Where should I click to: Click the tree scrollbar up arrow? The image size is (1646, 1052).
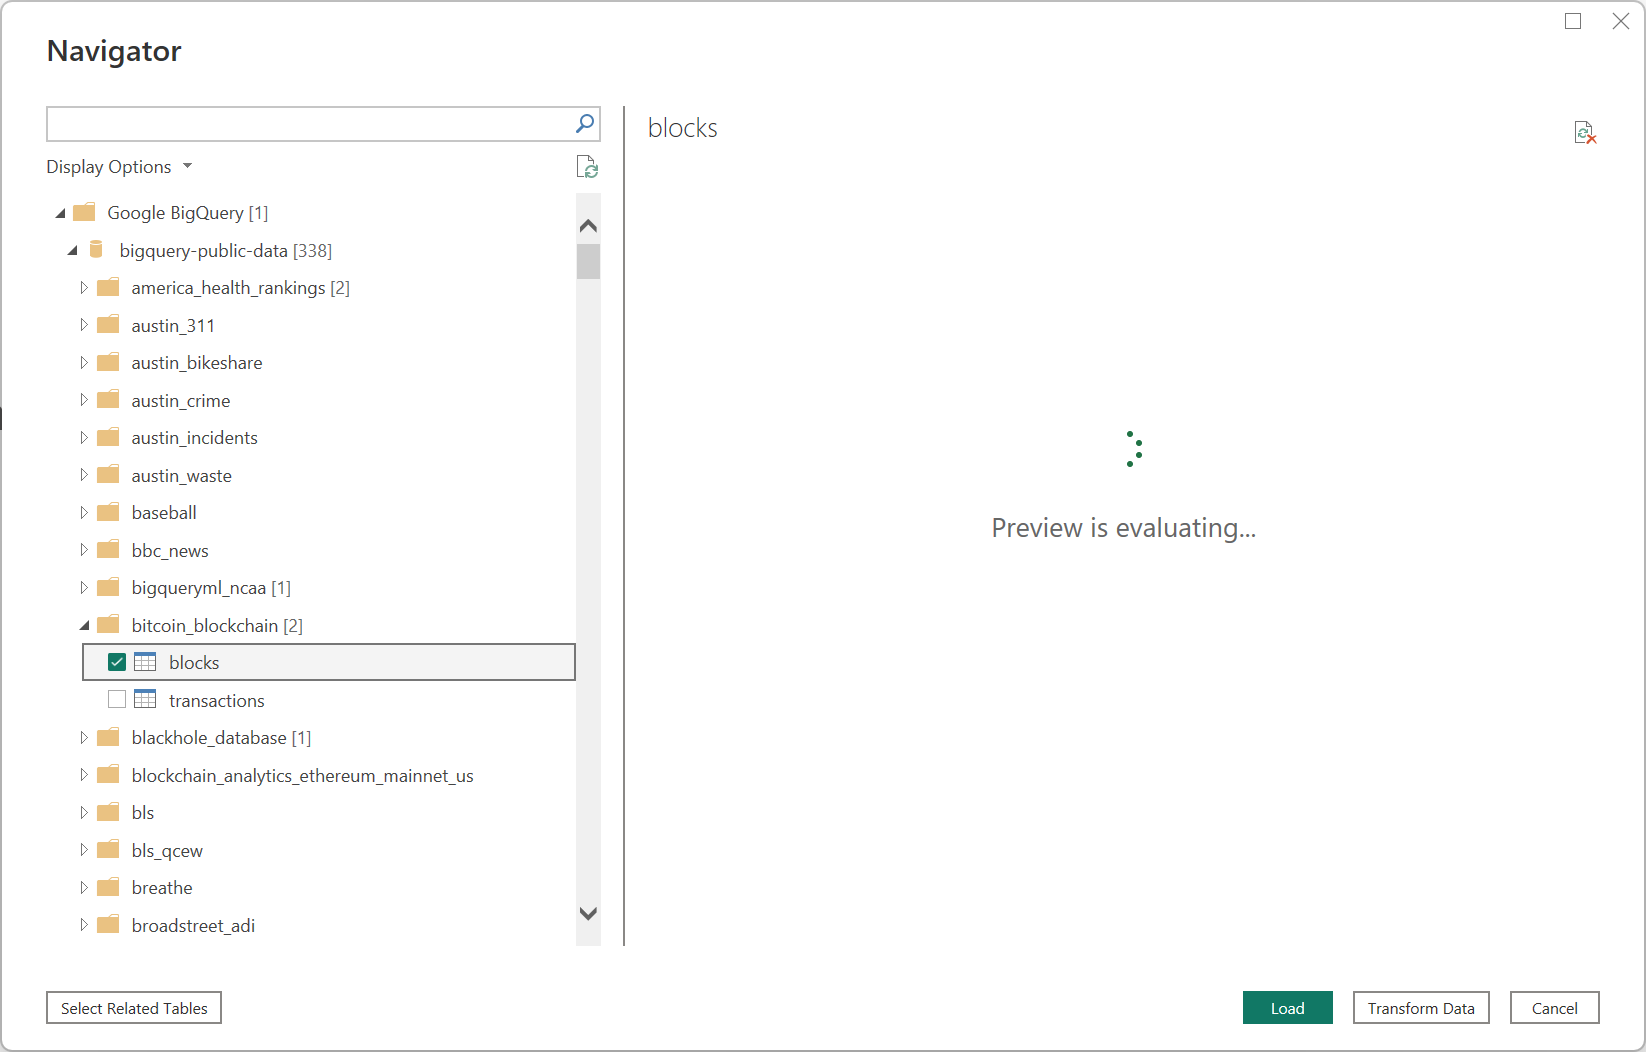pos(588,225)
